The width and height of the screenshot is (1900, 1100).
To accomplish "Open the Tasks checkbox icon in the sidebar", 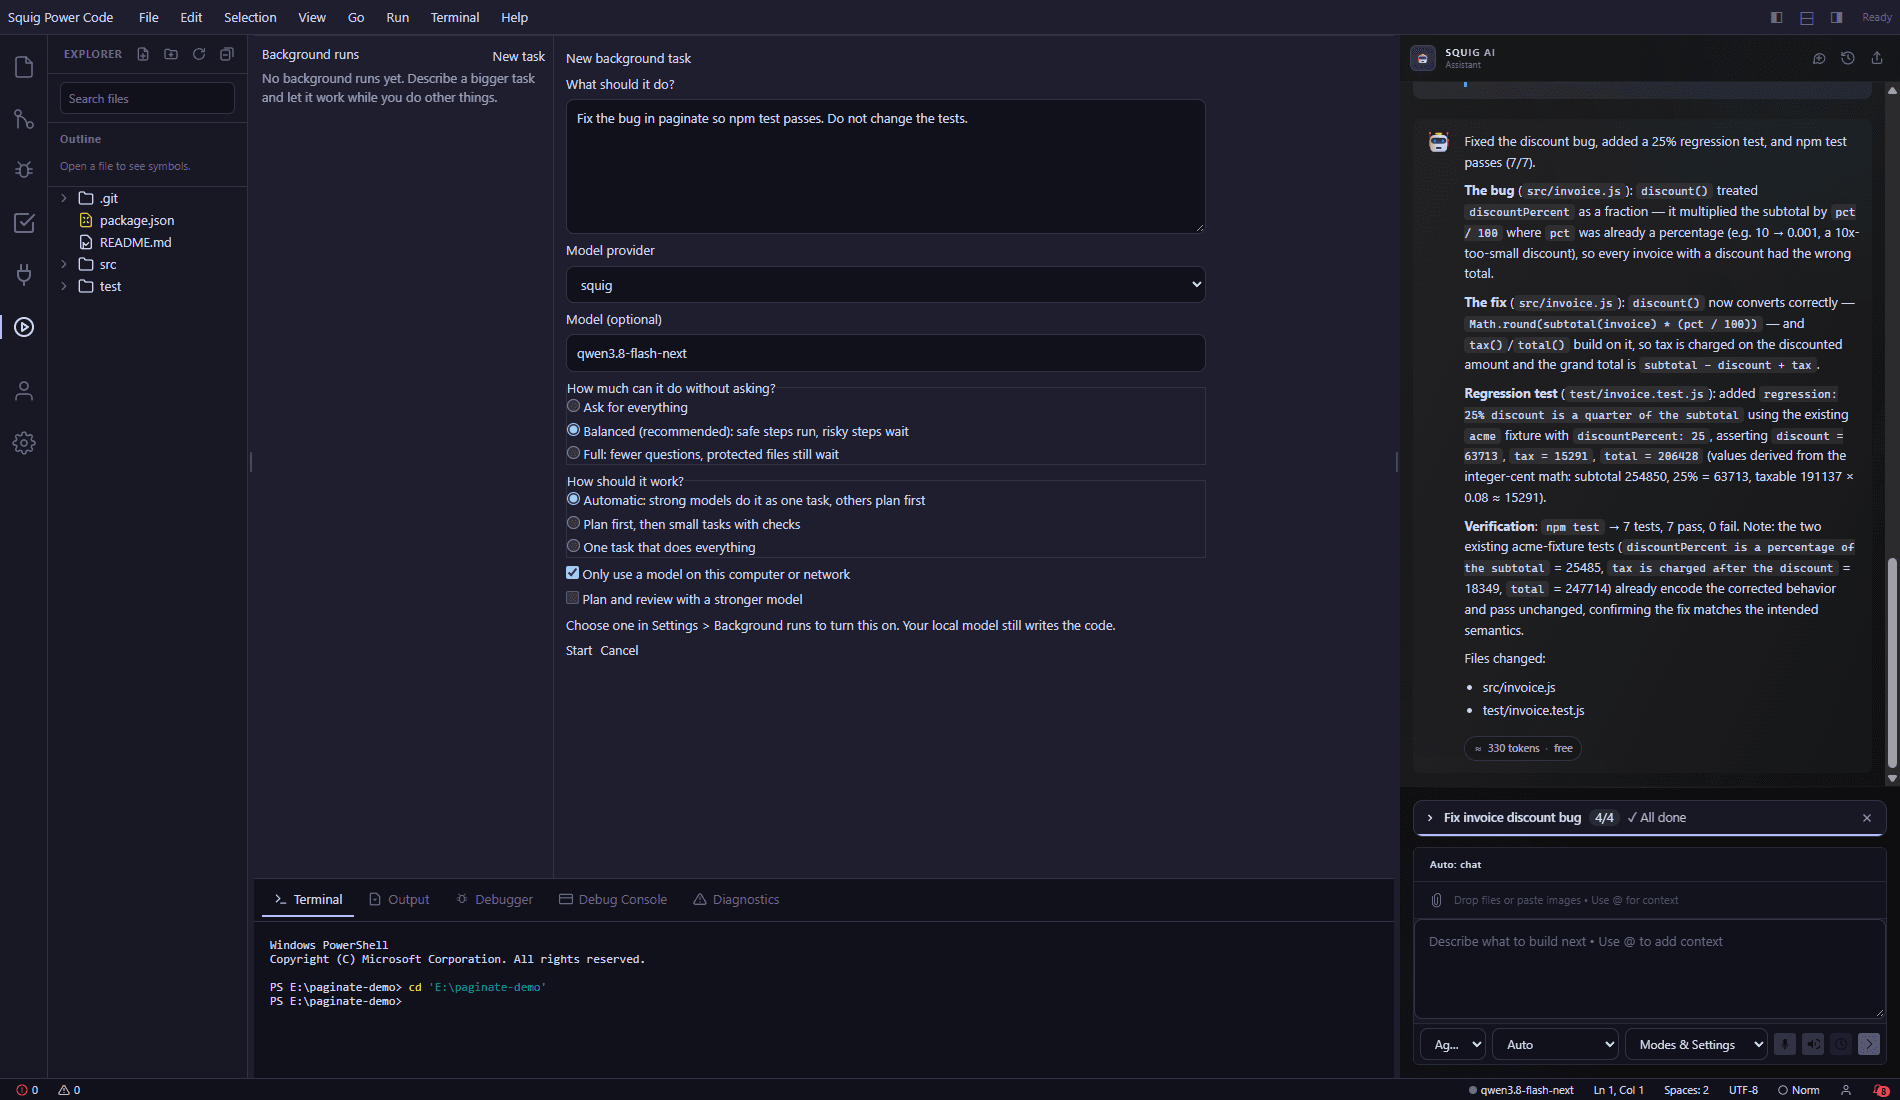I will (x=24, y=223).
